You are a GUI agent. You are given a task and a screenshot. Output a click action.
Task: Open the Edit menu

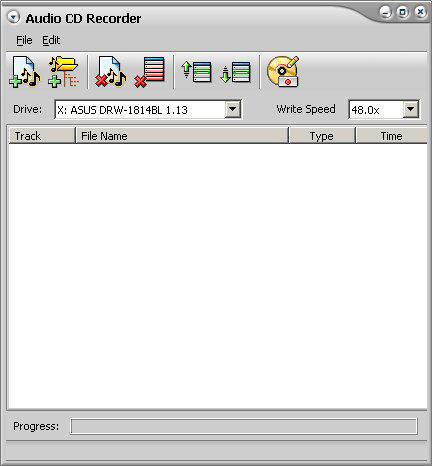pyautogui.click(x=51, y=40)
